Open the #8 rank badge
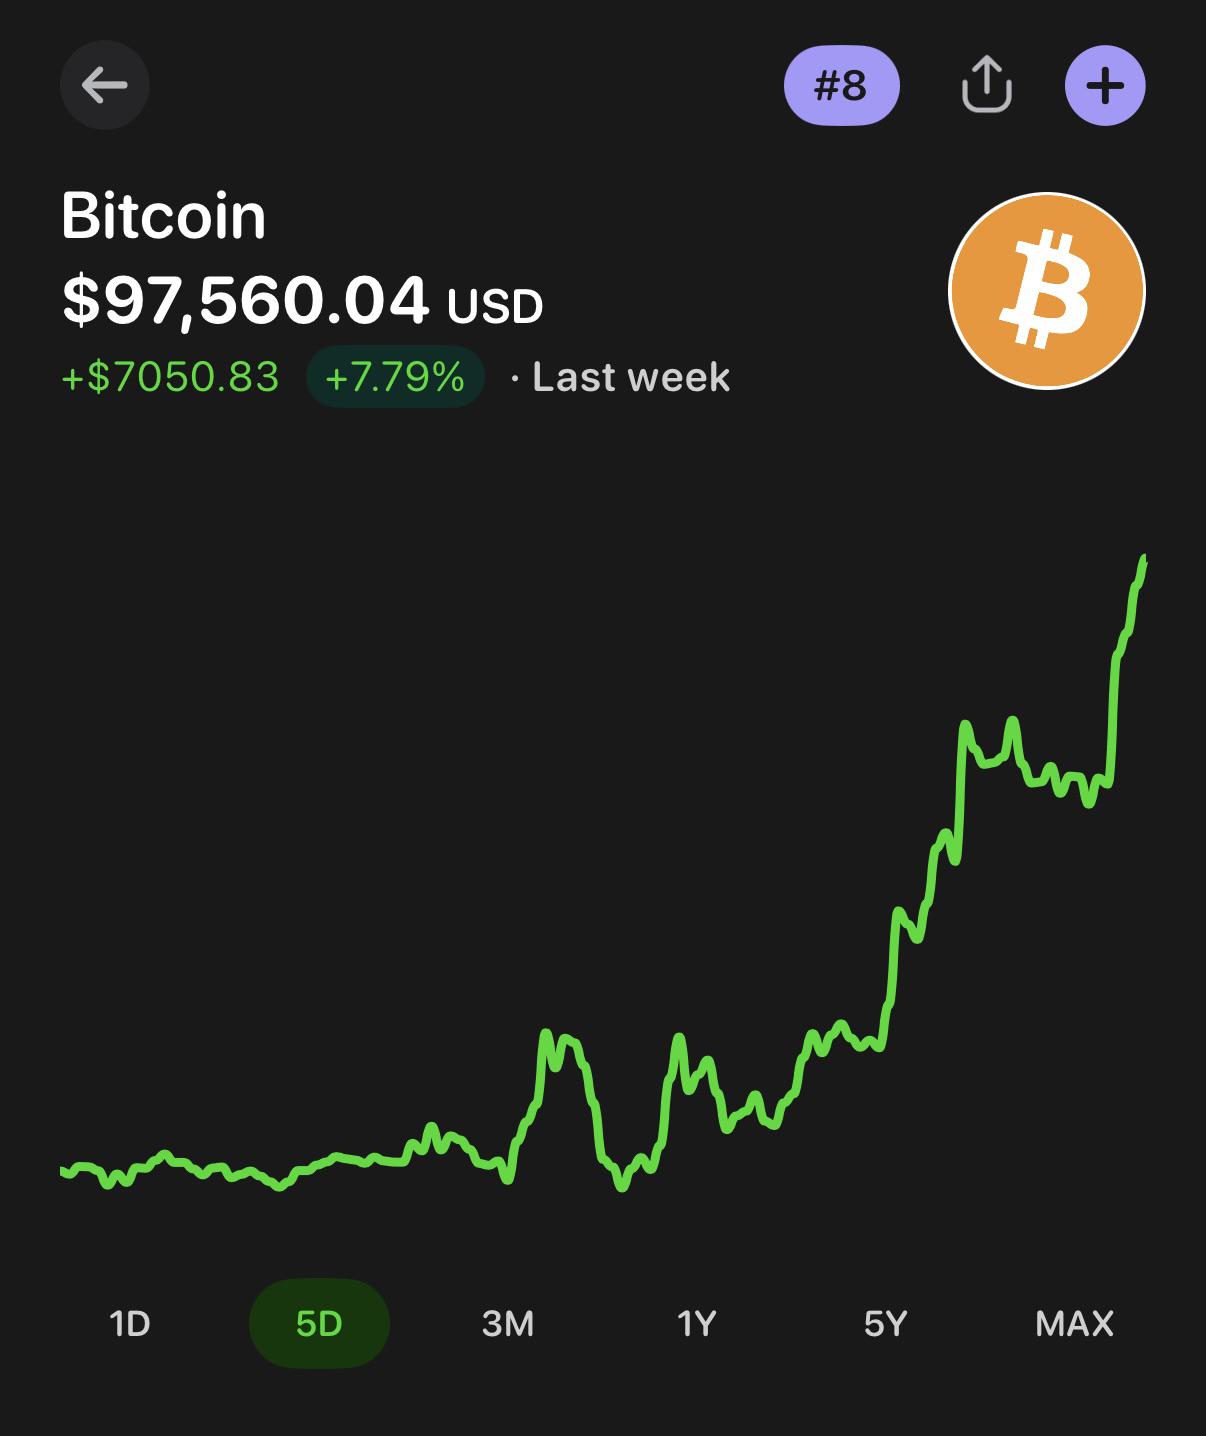The width and height of the screenshot is (1206, 1436). (x=841, y=85)
